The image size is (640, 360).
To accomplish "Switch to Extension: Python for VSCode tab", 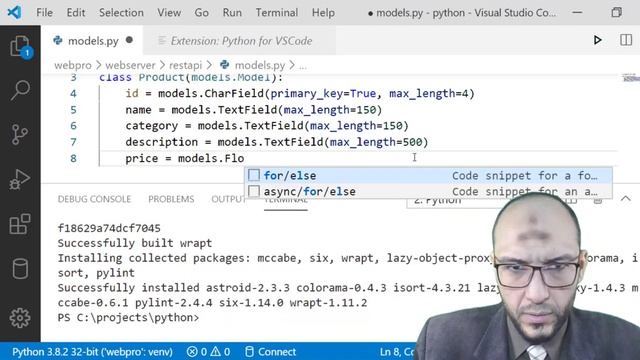I will (241, 40).
